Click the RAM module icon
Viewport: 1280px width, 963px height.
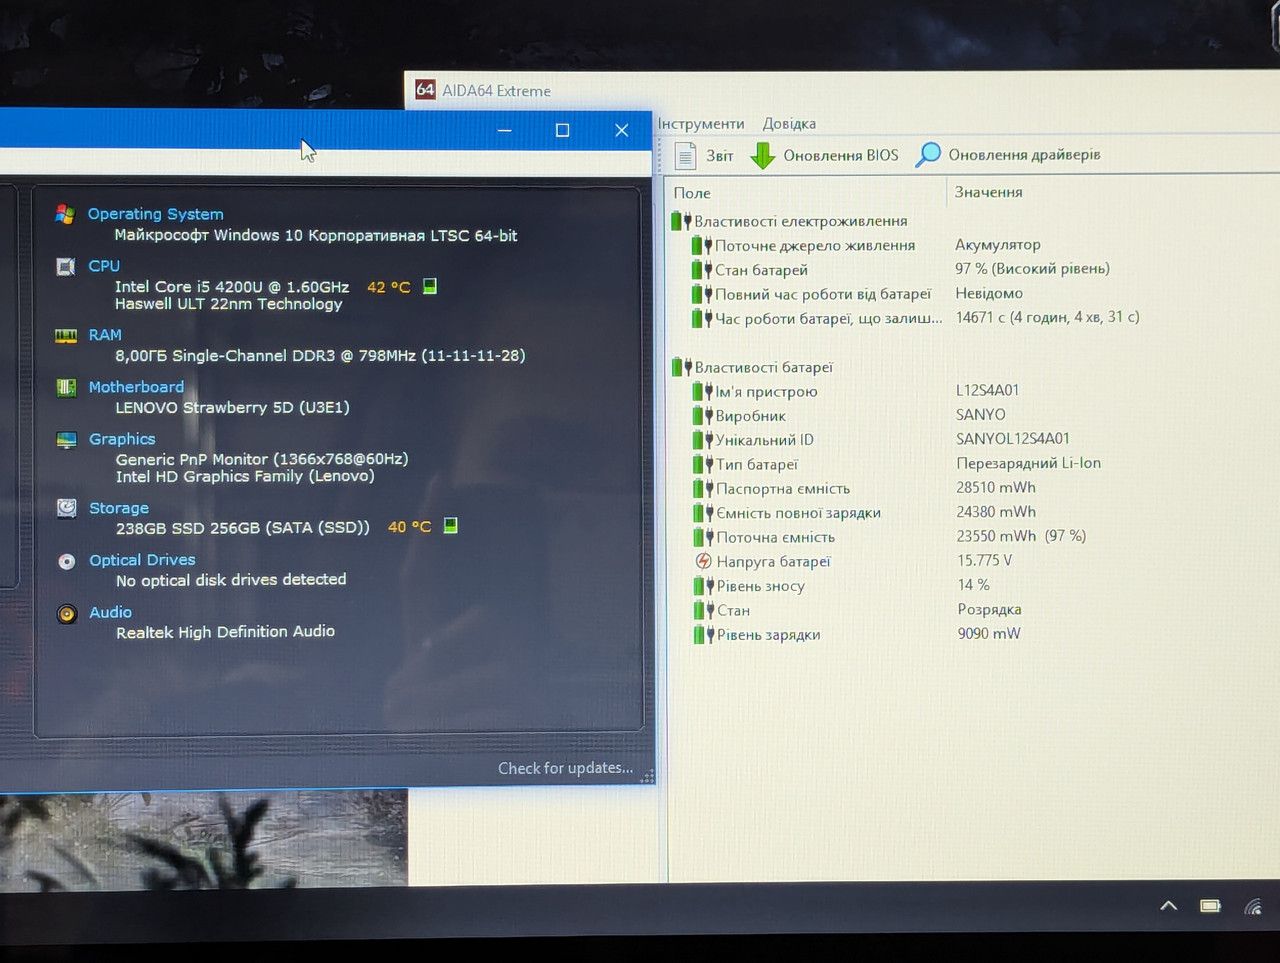(66, 336)
